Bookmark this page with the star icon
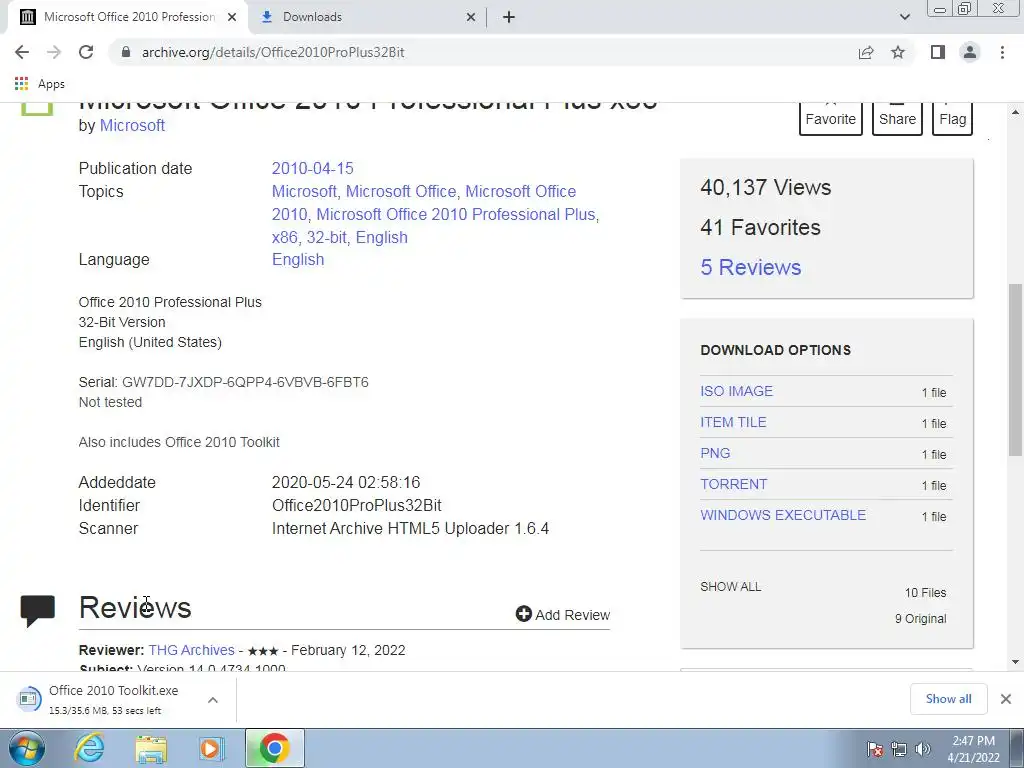 coord(898,52)
